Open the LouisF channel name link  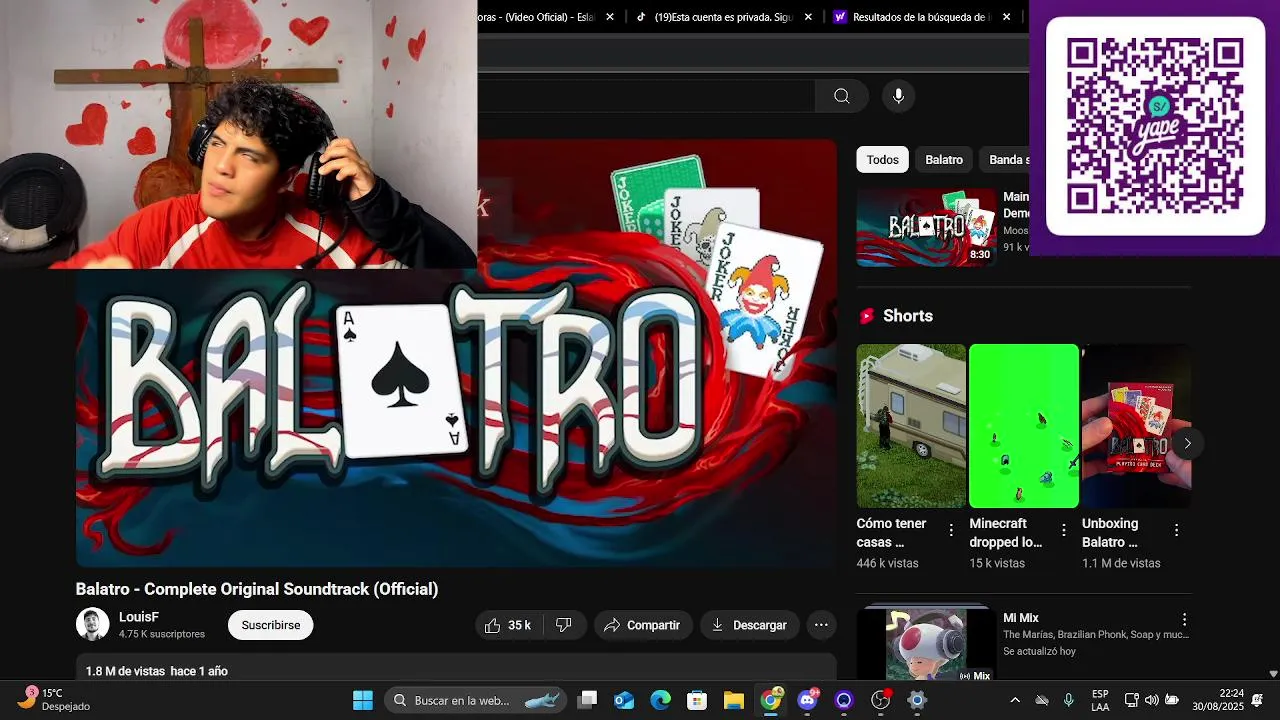pos(139,617)
